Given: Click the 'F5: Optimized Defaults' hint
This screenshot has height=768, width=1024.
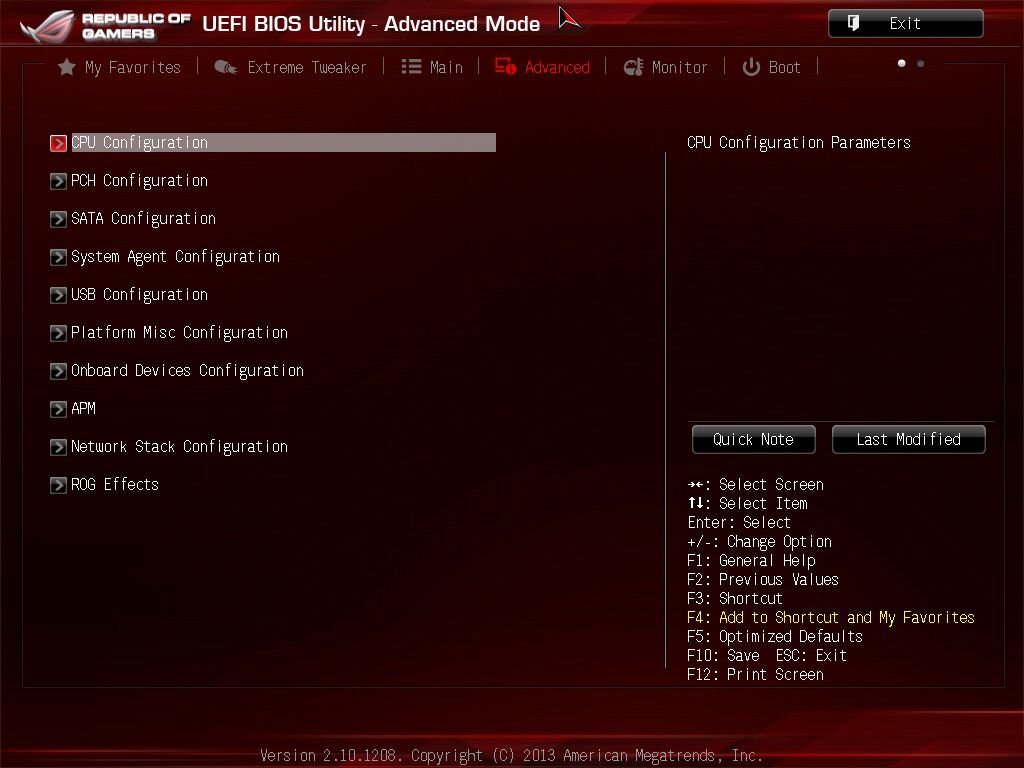Looking at the screenshot, I should pos(775,636).
